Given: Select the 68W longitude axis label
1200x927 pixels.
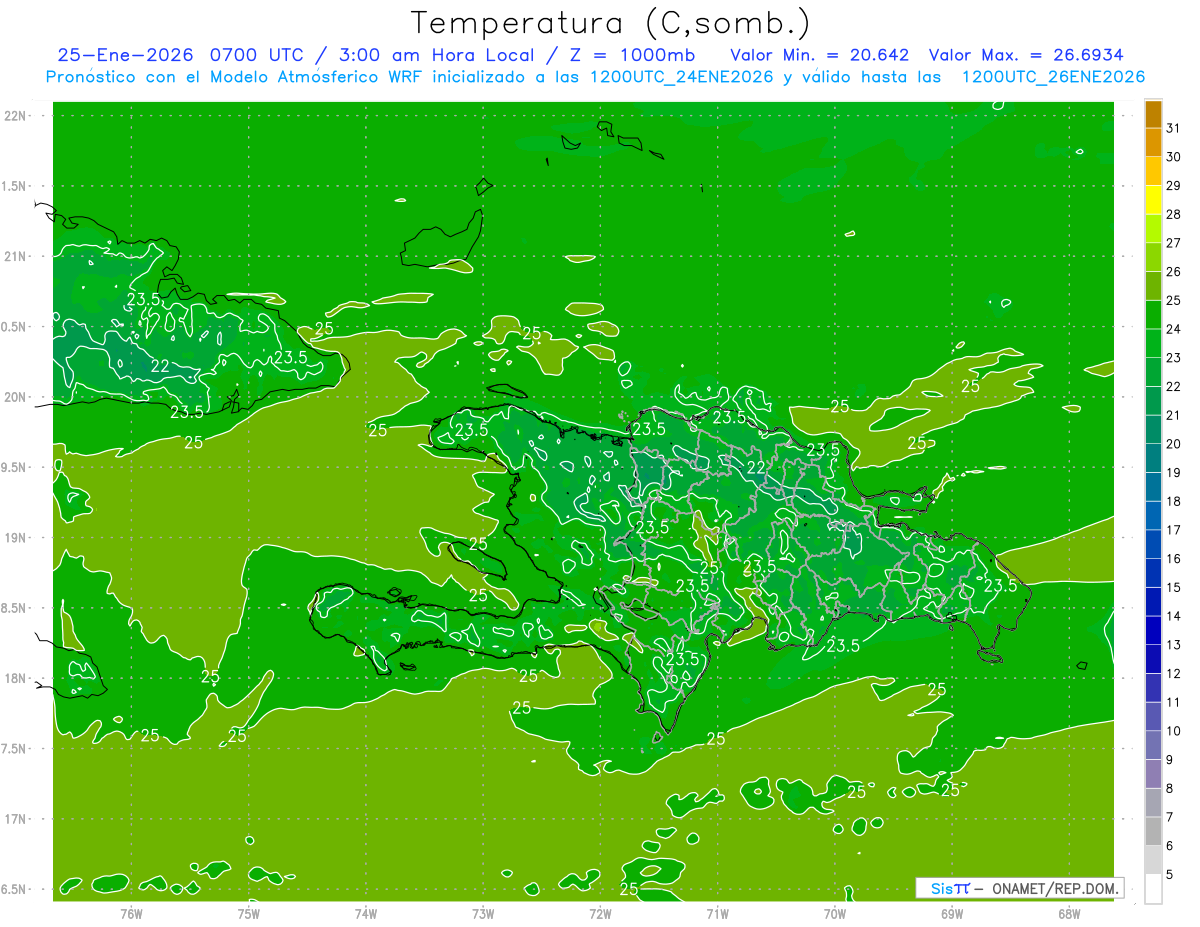Looking at the screenshot, I should pyautogui.click(x=1068, y=913).
